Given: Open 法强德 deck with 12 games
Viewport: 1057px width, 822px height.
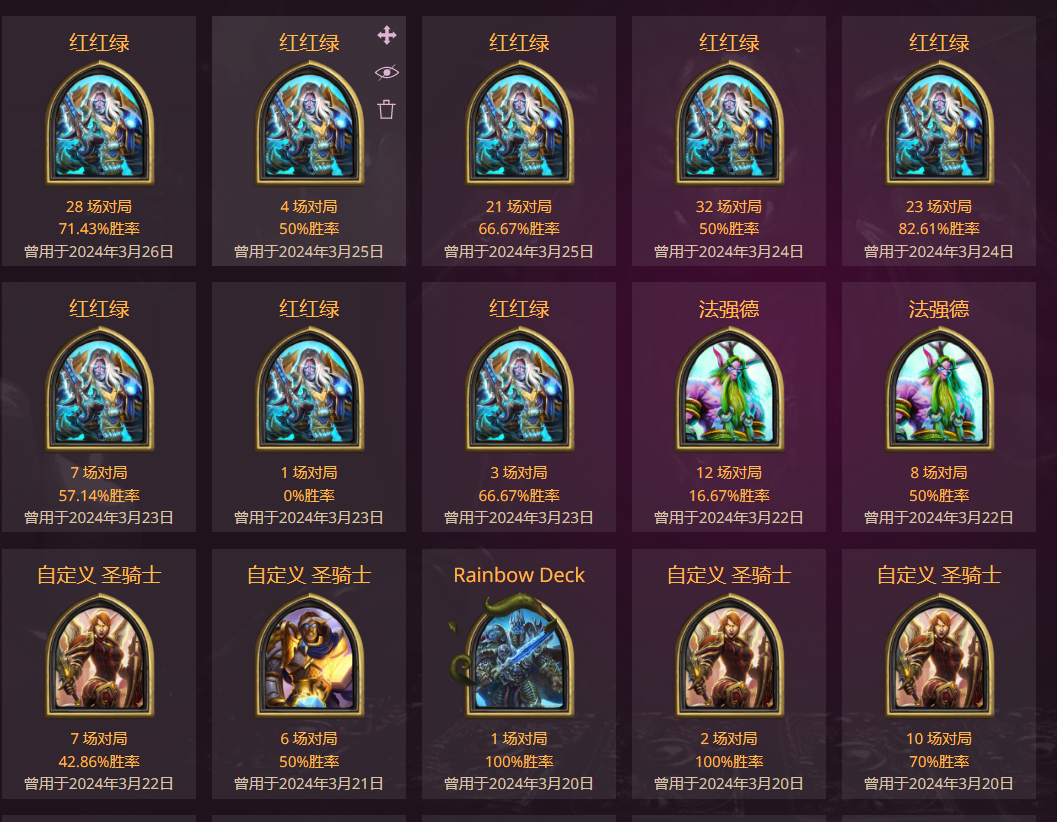Looking at the screenshot, I should coord(729,407).
